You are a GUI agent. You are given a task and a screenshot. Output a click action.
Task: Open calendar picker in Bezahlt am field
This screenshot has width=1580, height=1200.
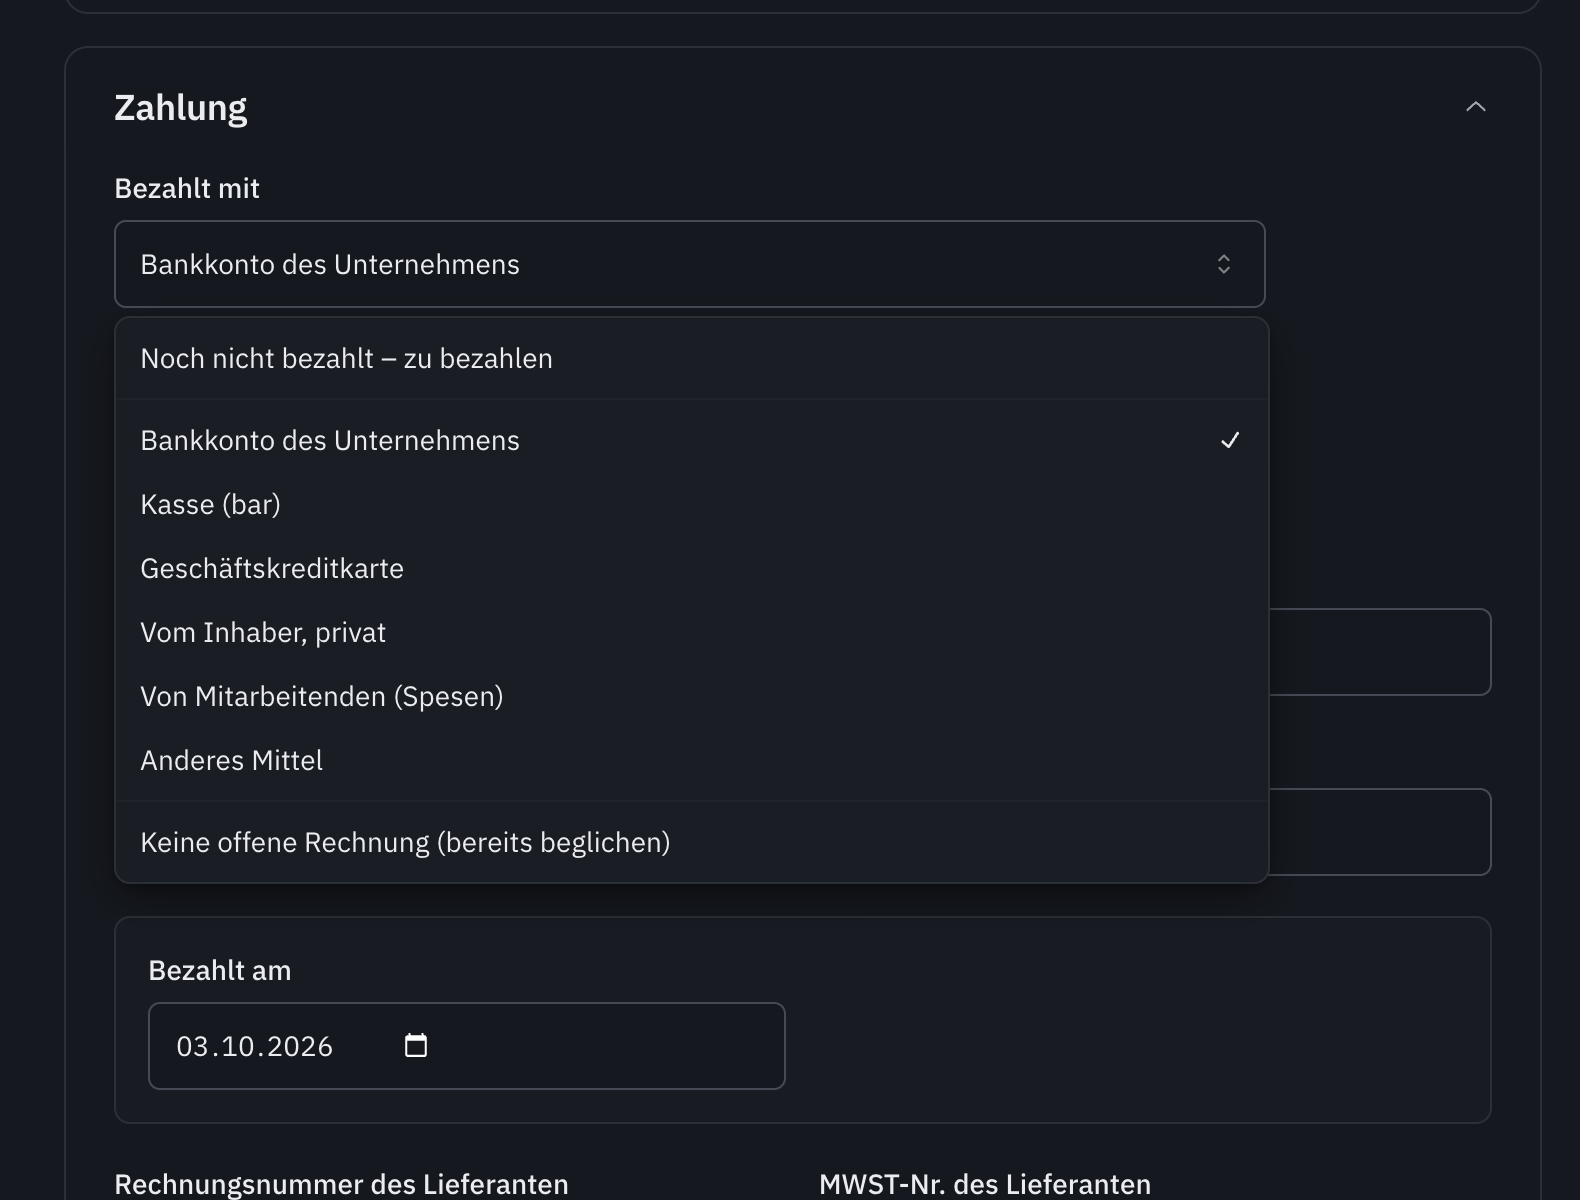[416, 1046]
